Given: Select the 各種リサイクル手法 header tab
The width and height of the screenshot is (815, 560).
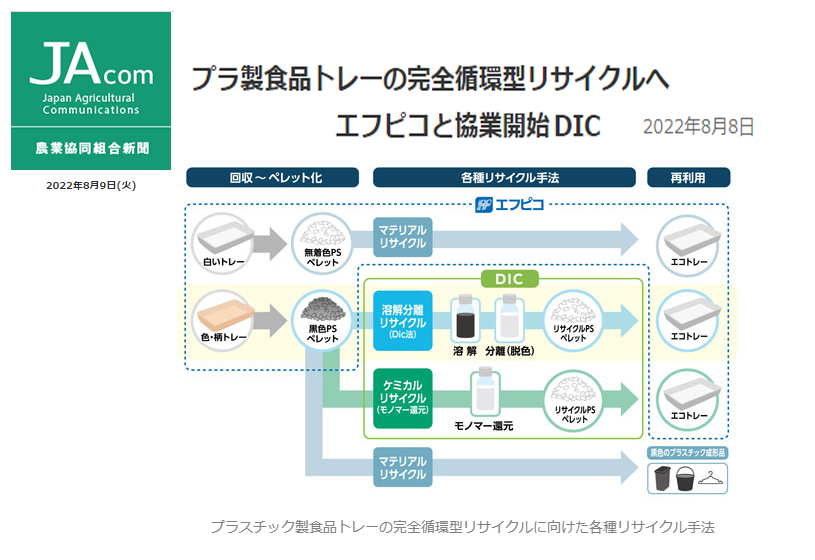Looking at the screenshot, I should pos(504,178).
